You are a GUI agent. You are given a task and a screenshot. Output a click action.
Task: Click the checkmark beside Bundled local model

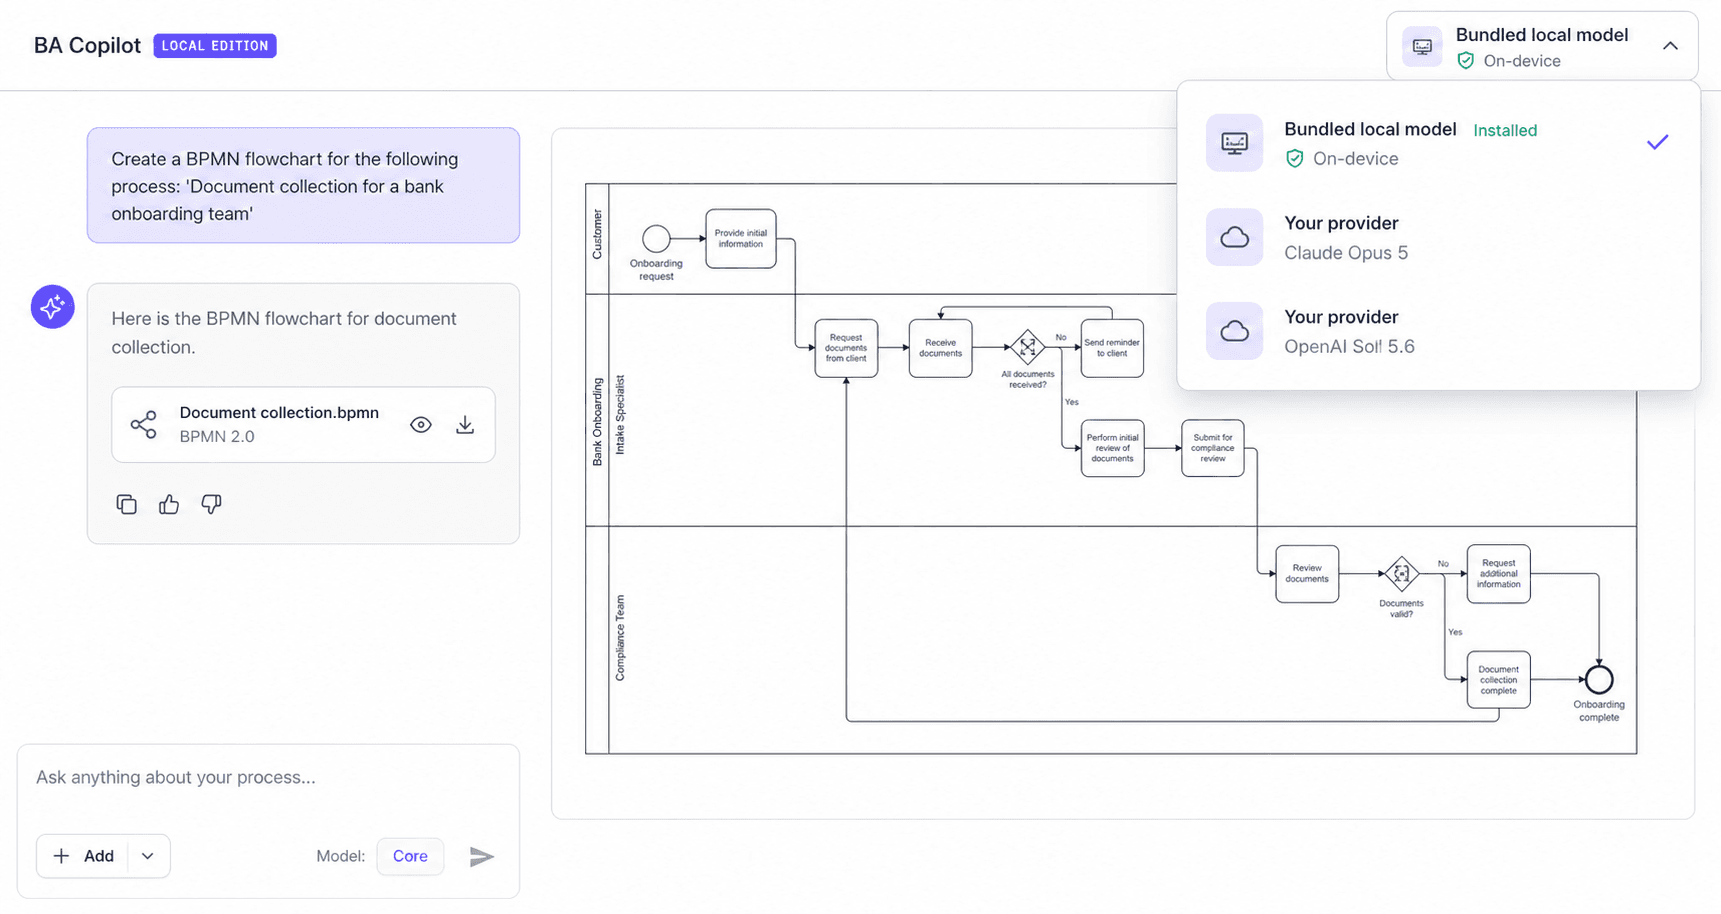1657,143
